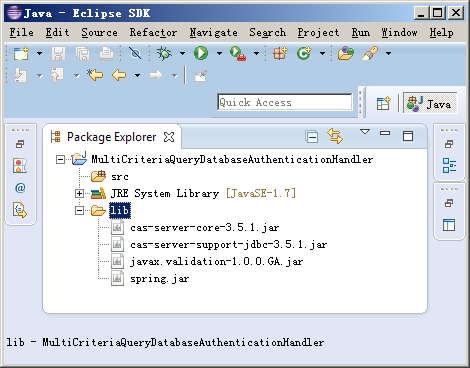This screenshot has width=470, height=368.
Task: Click the Debug bug icon
Action: pos(164,53)
